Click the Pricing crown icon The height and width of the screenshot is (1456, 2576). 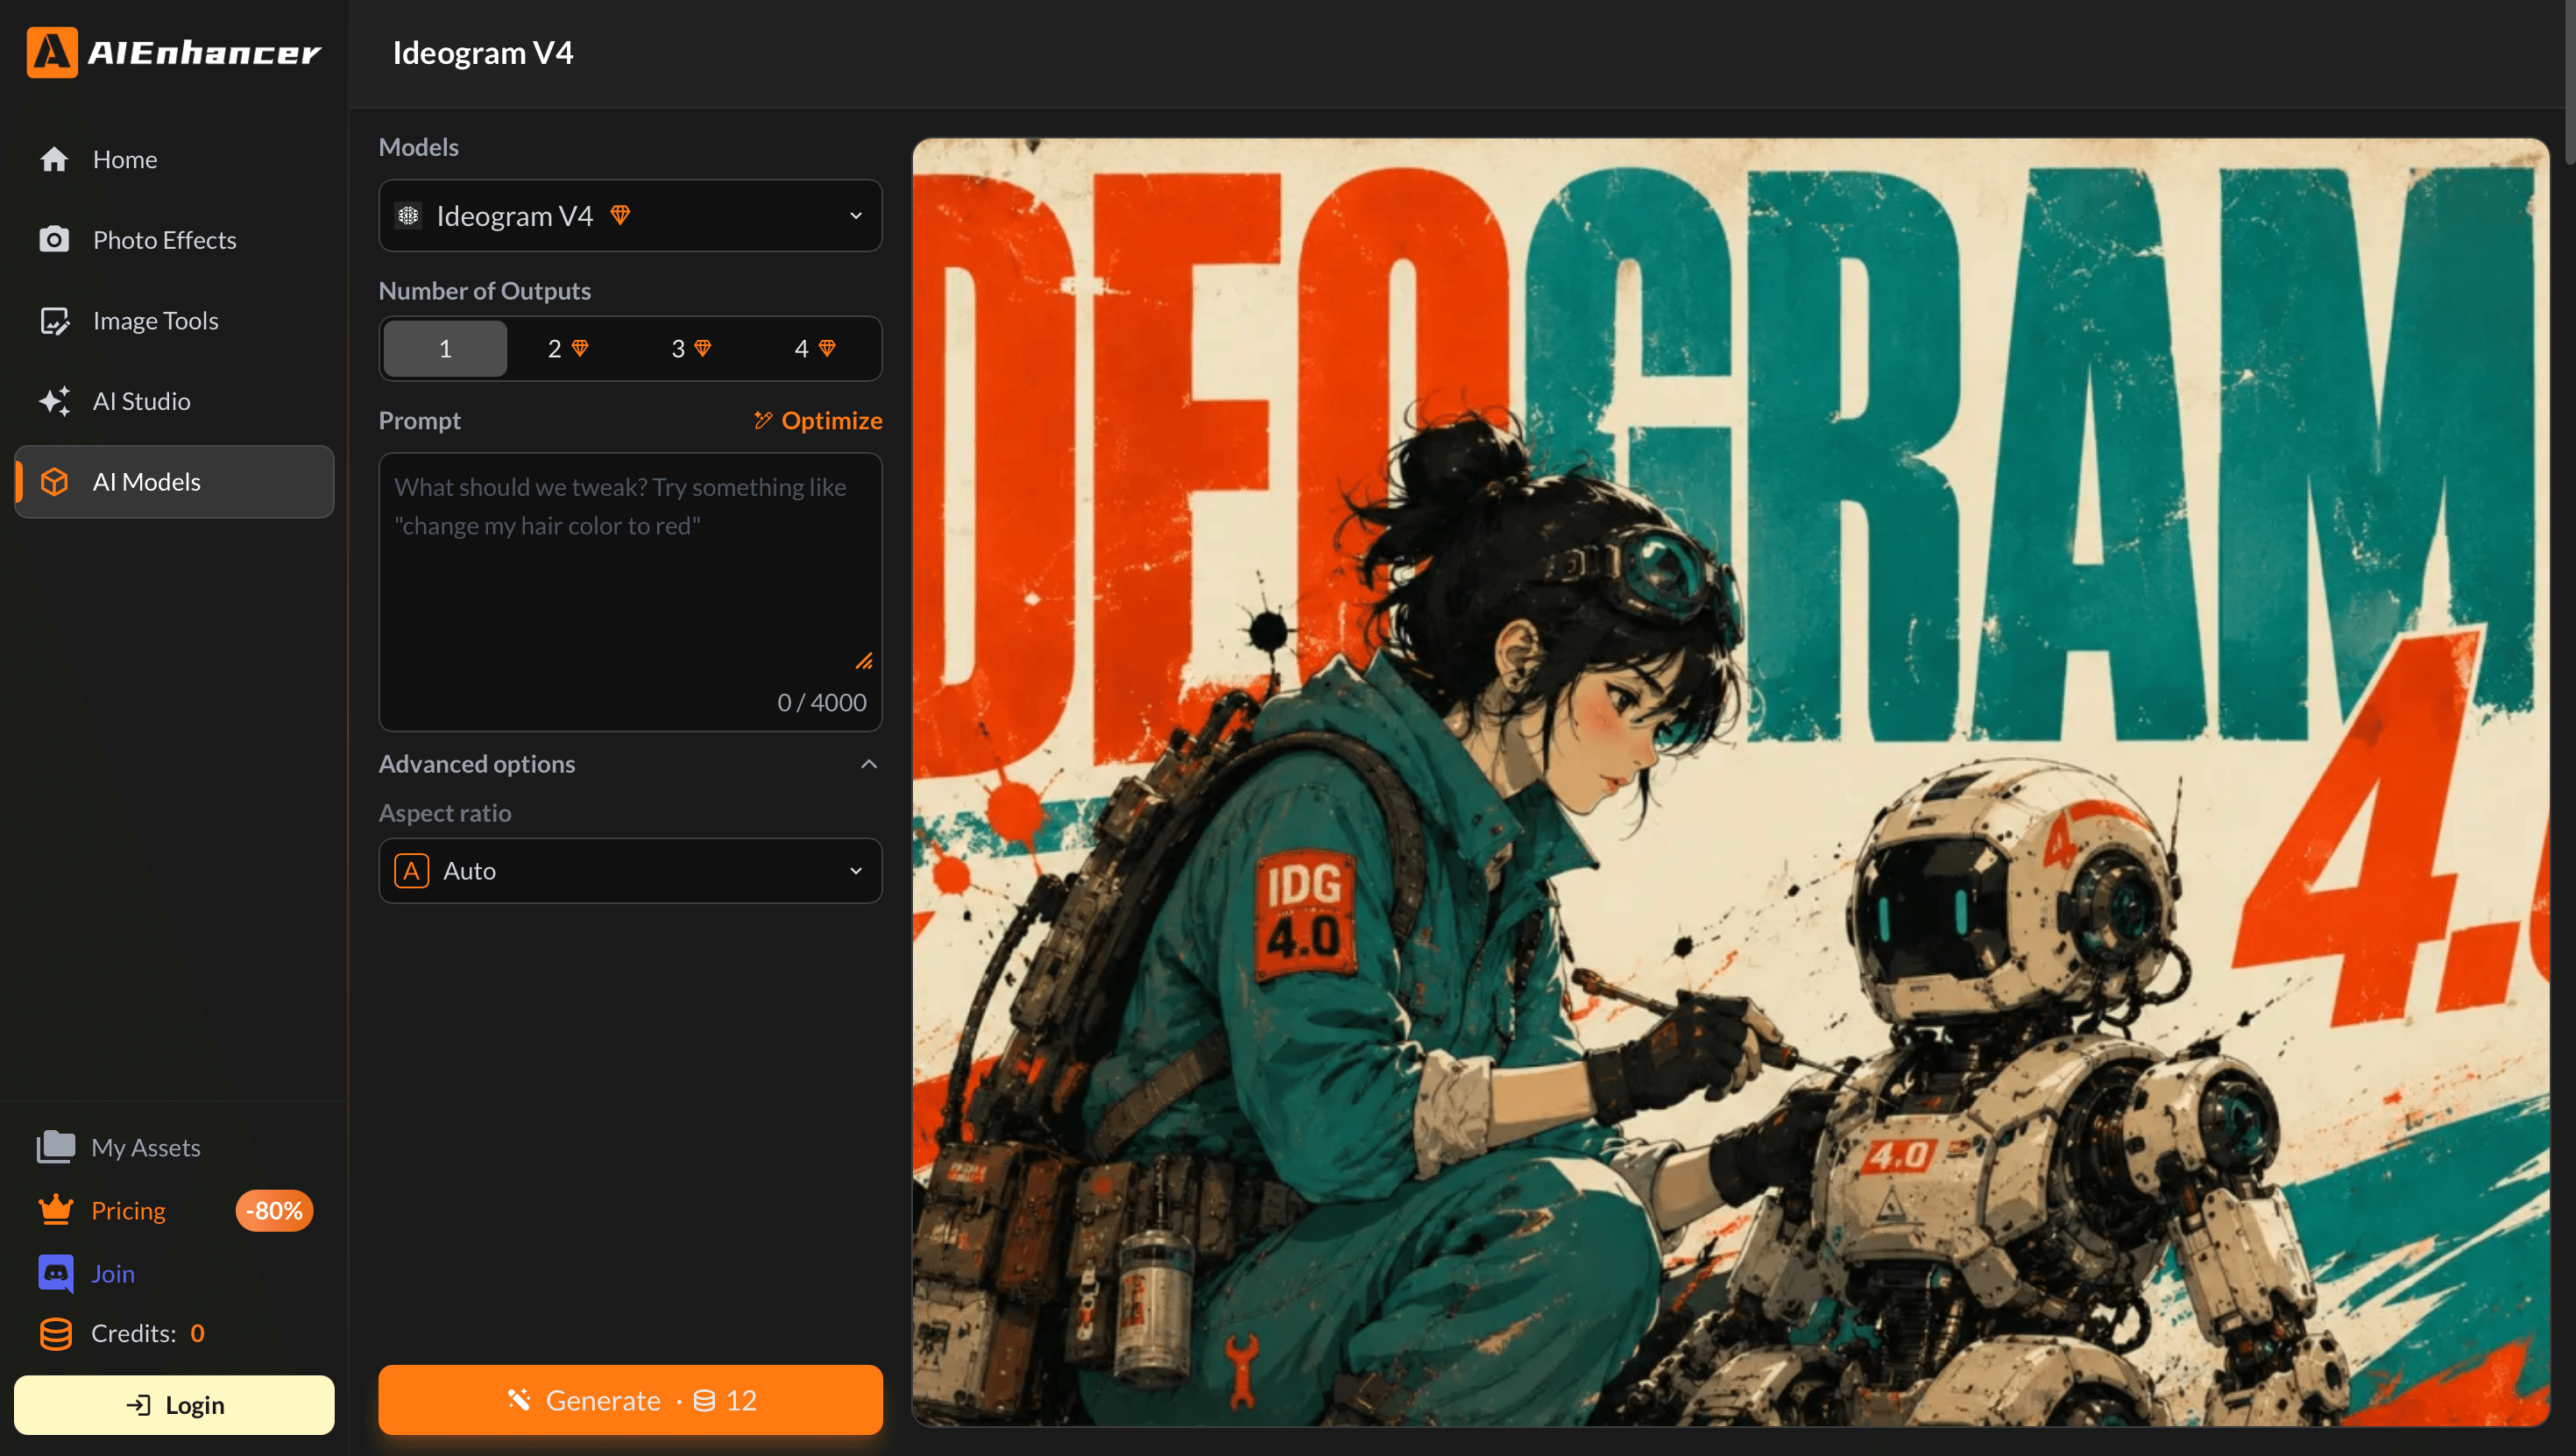56,1210
